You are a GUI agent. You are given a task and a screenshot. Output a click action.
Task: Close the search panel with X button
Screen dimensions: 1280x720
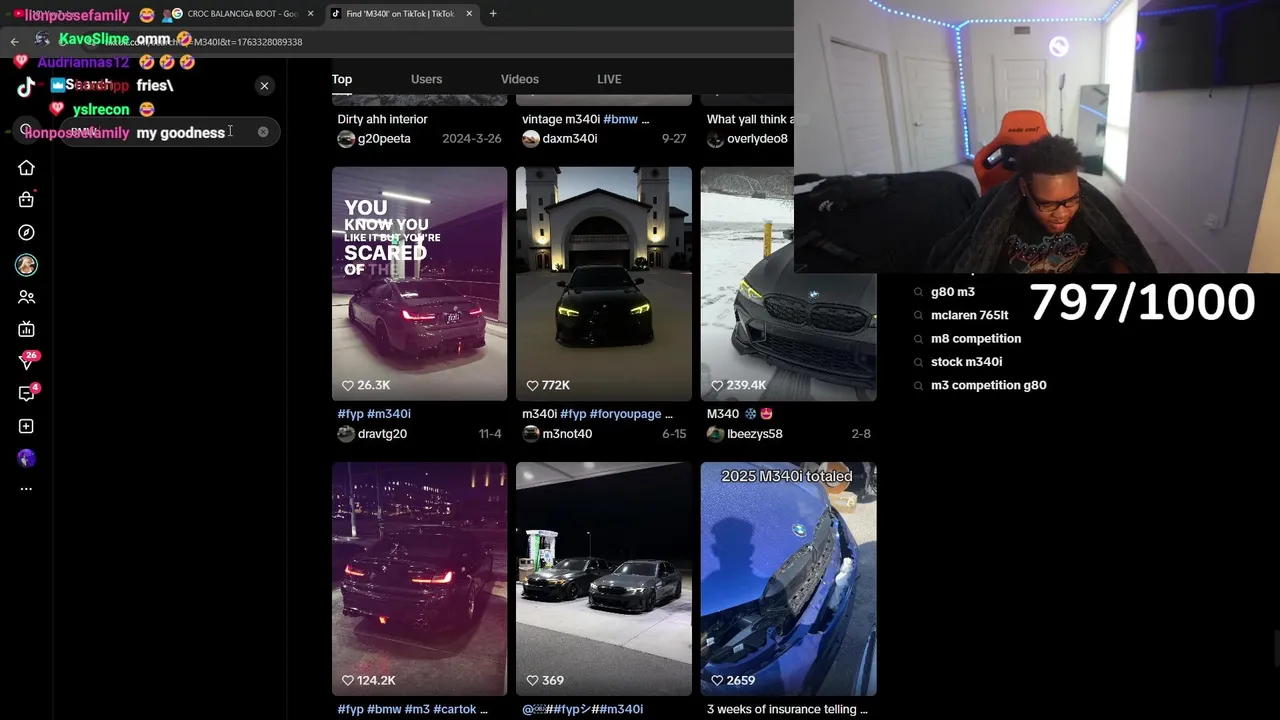tap(264, 86)
